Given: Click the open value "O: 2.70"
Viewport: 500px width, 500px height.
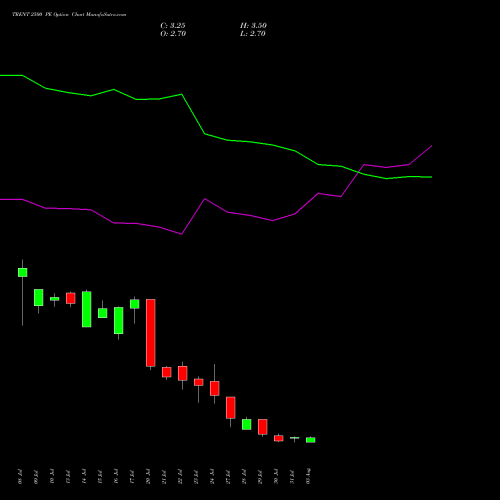Looking at the screenshot, I should pyautogui.click(x=173, y=34).
